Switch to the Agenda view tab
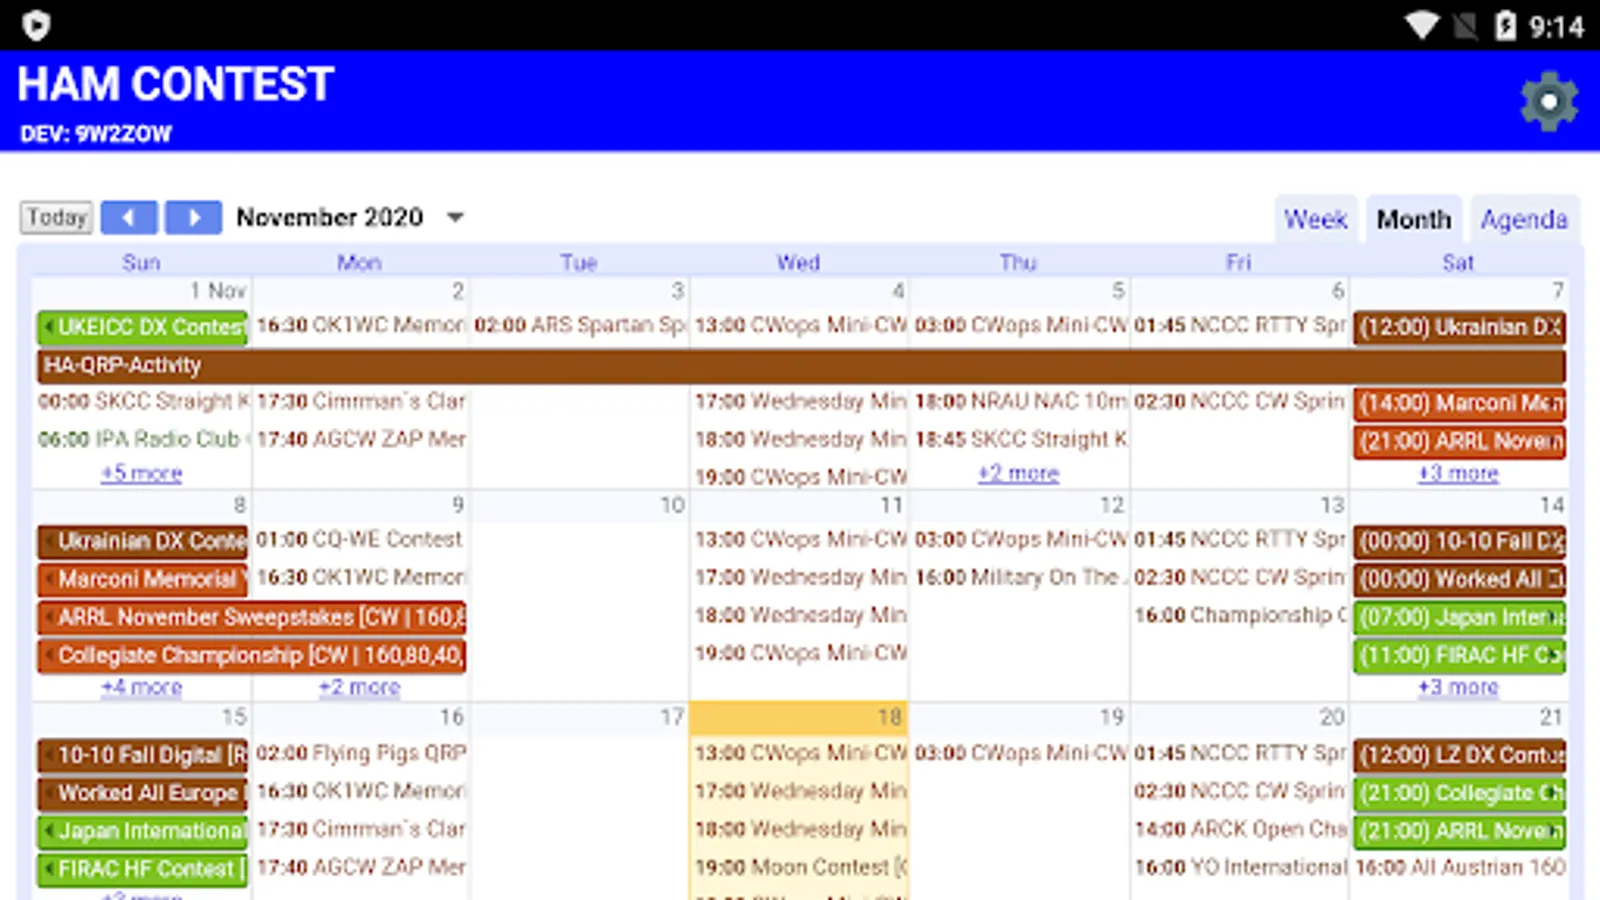This screenshot has height=900, width=1600. click(1524, 219)
